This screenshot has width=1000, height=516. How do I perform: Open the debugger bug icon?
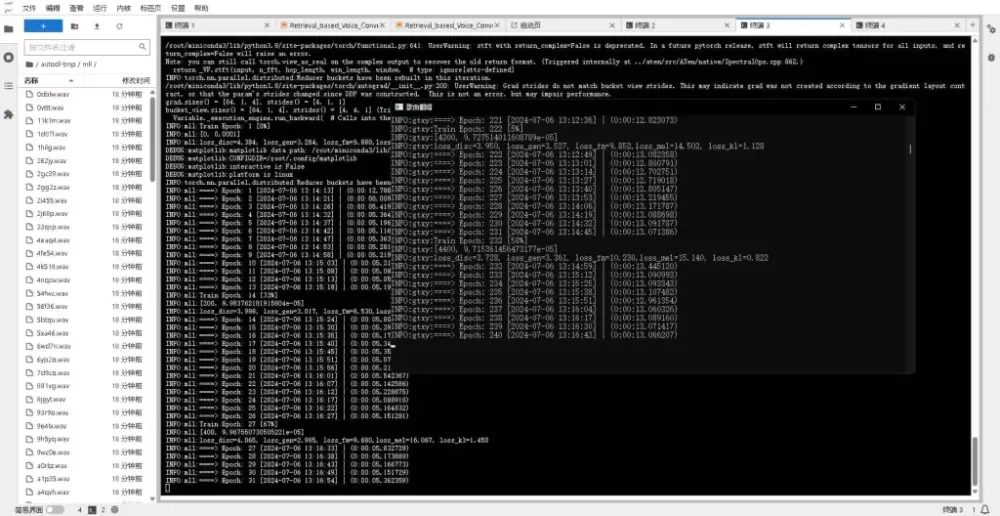click(x=991, y=58)
